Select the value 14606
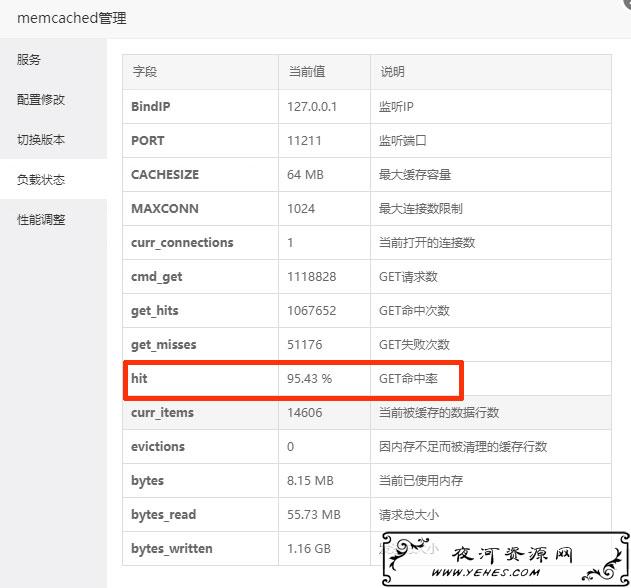The image size is (631, 588). tap(305, 413)
